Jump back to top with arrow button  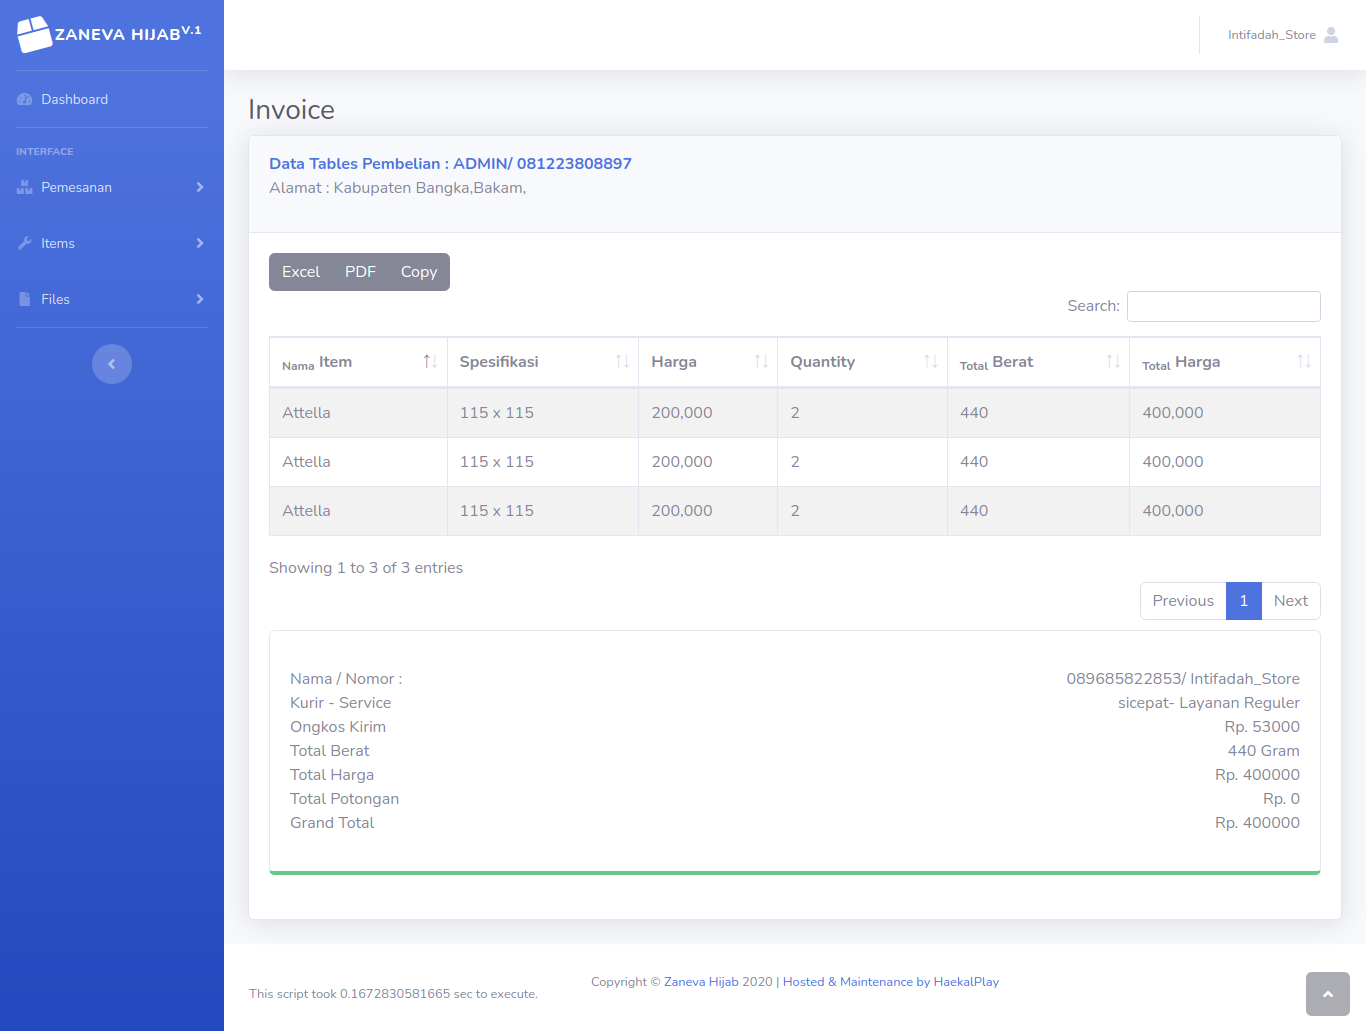1328,994
